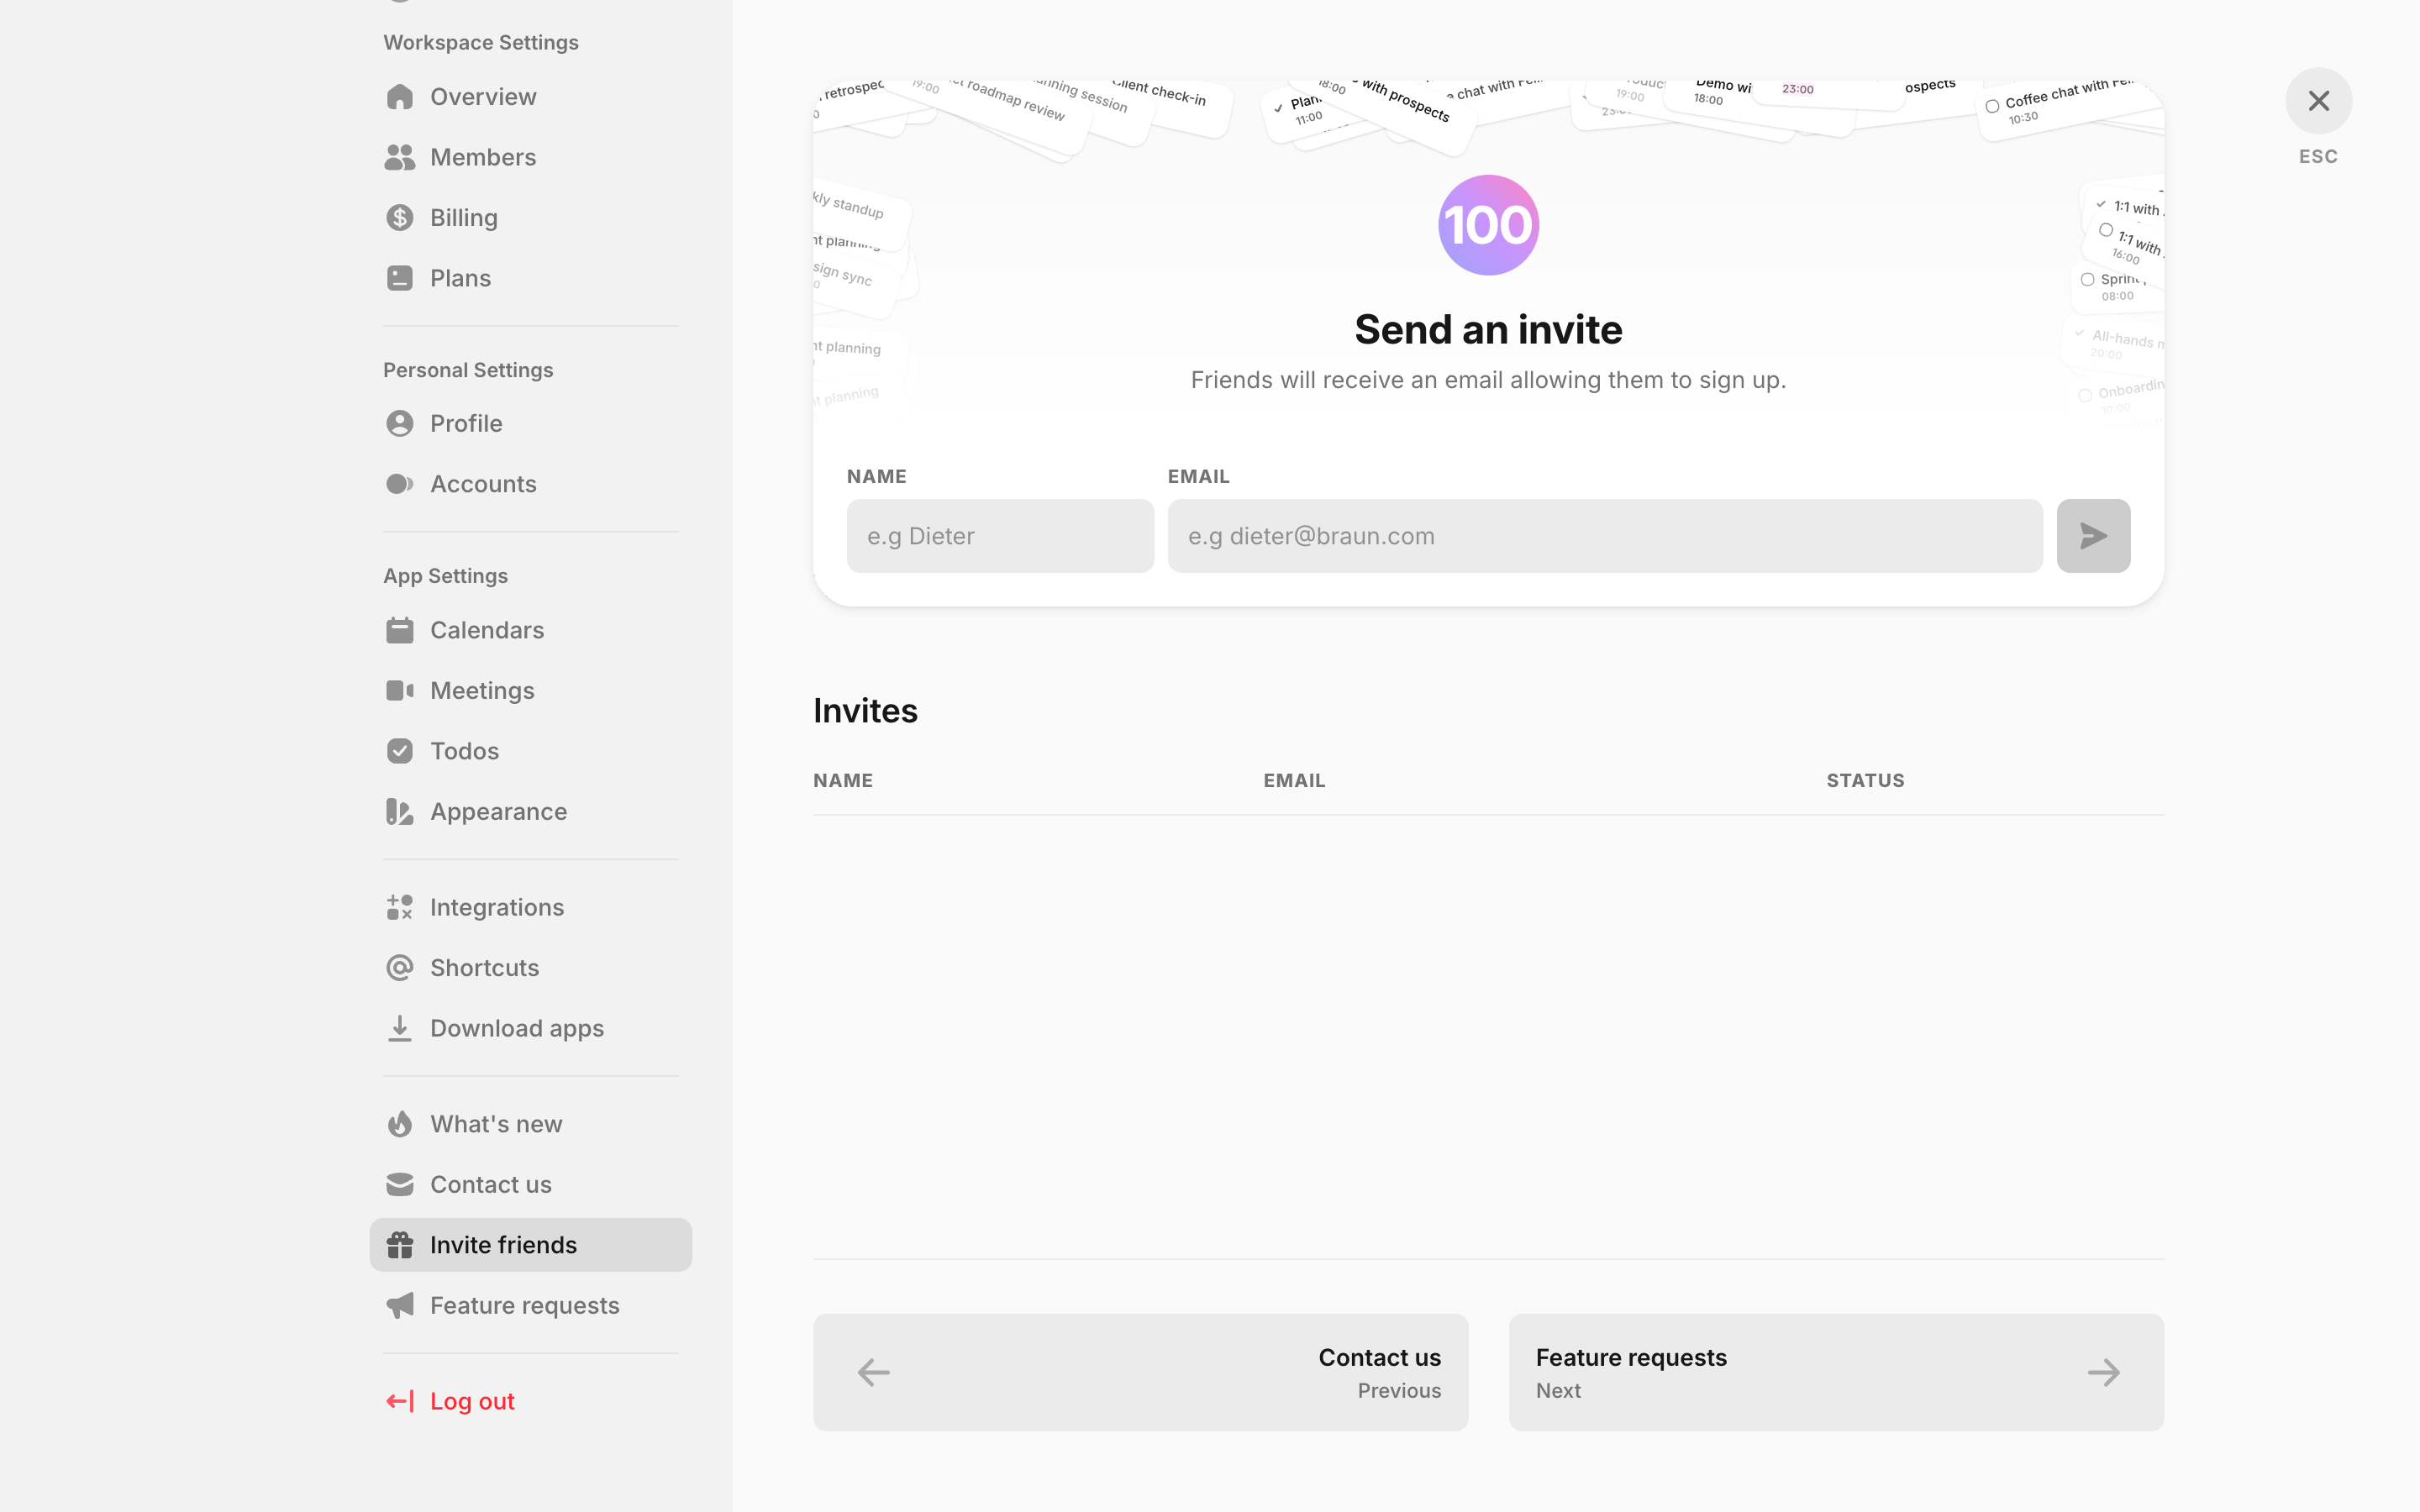Click the Log out arrow icon
The height and width of the screenshot is (1512, 2420).
click(x=399, y=1401)
